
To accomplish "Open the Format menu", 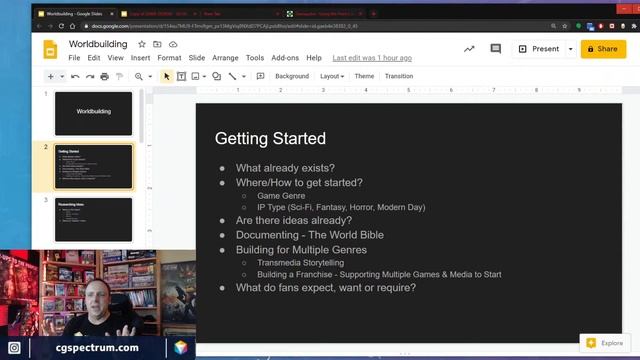I will pyautogui.click(x=169, y=58).
